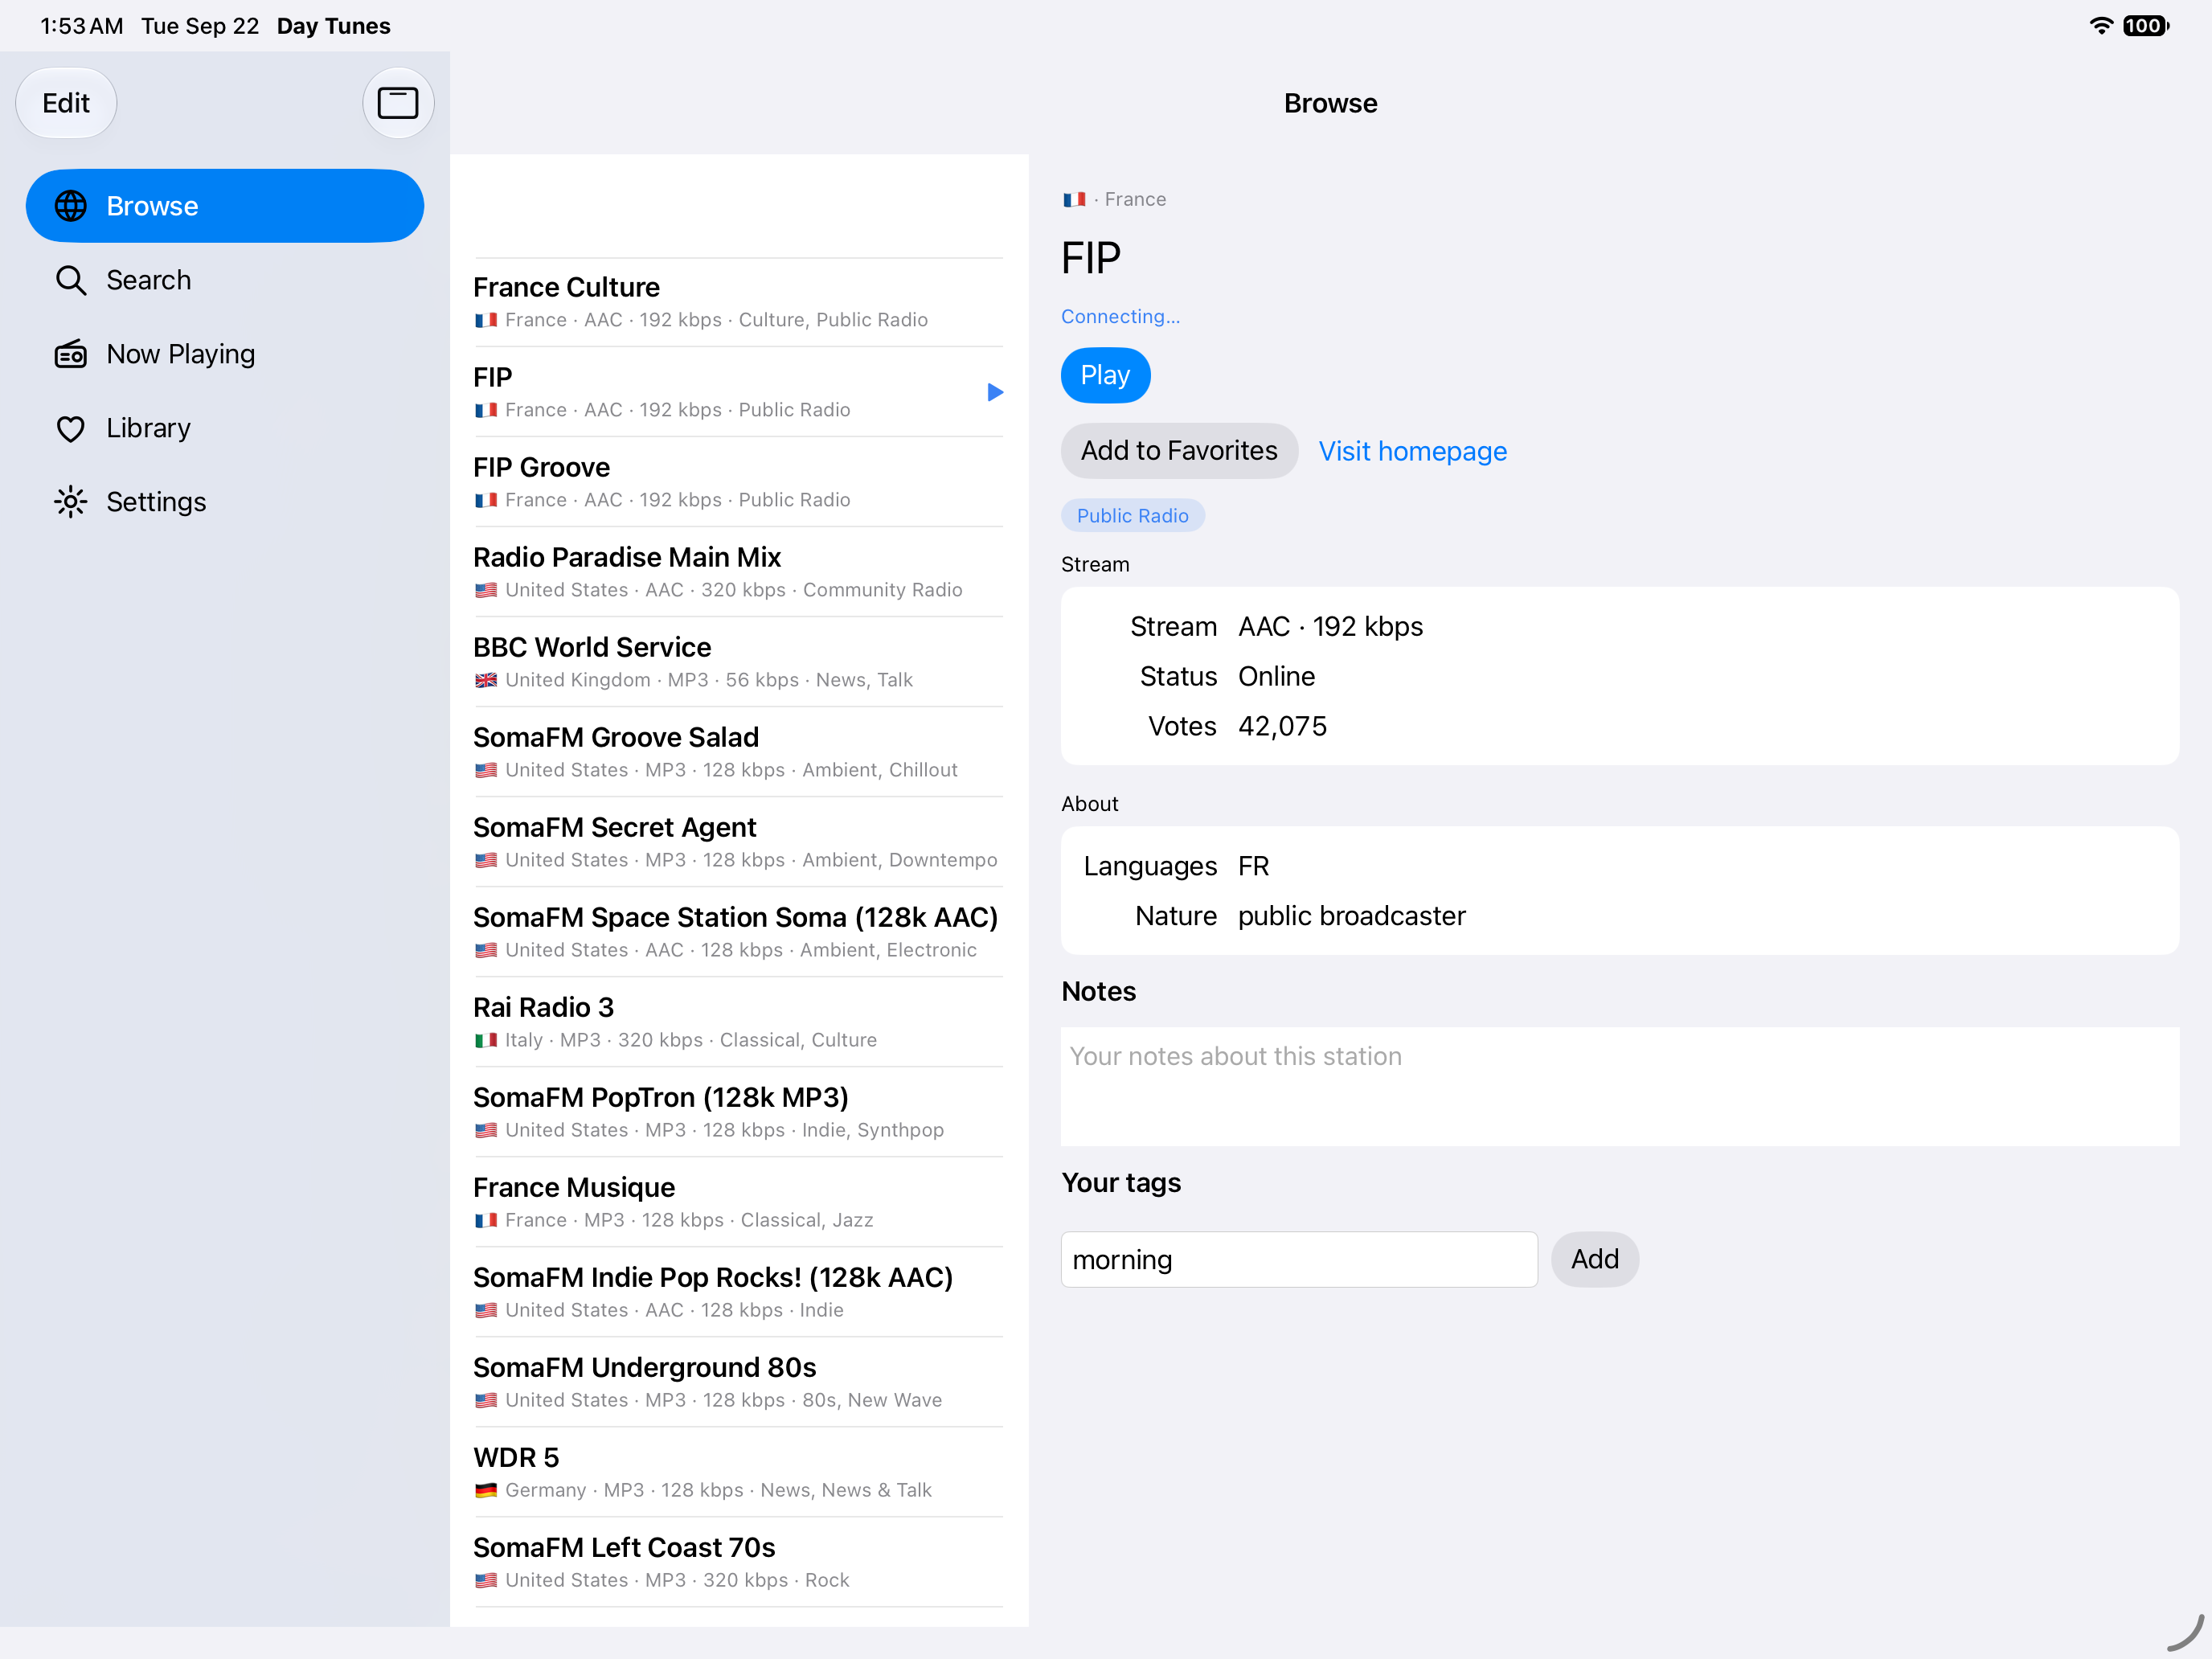The height and width of the screenshot is (1659, 2212).
Task: Click the Germany flag on WDR 5
Action: click(486, 1490)
